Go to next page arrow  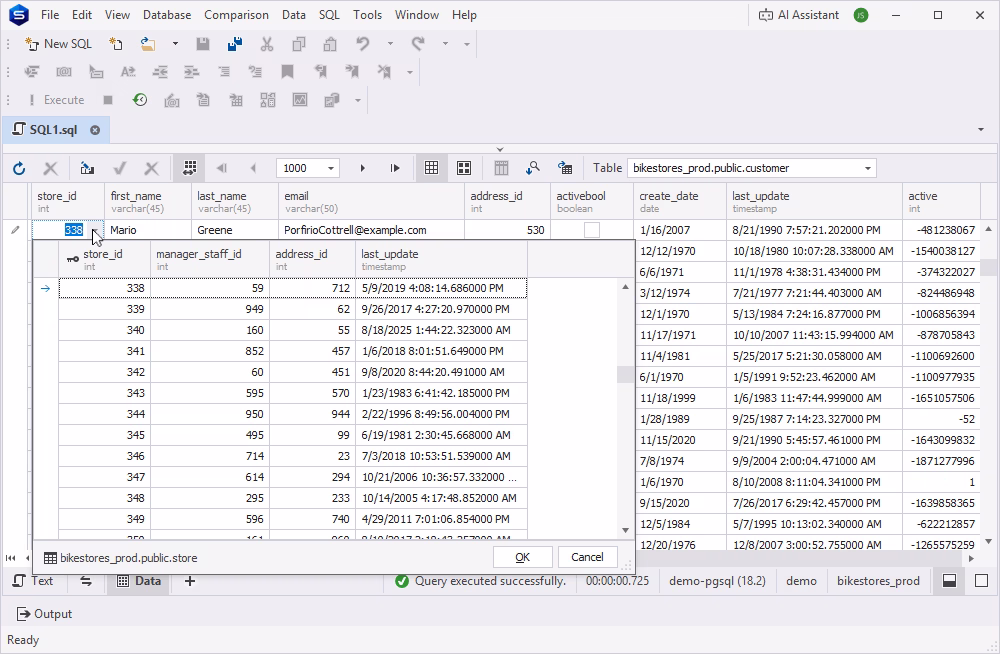pyautogui.click(x=362, y=168)
